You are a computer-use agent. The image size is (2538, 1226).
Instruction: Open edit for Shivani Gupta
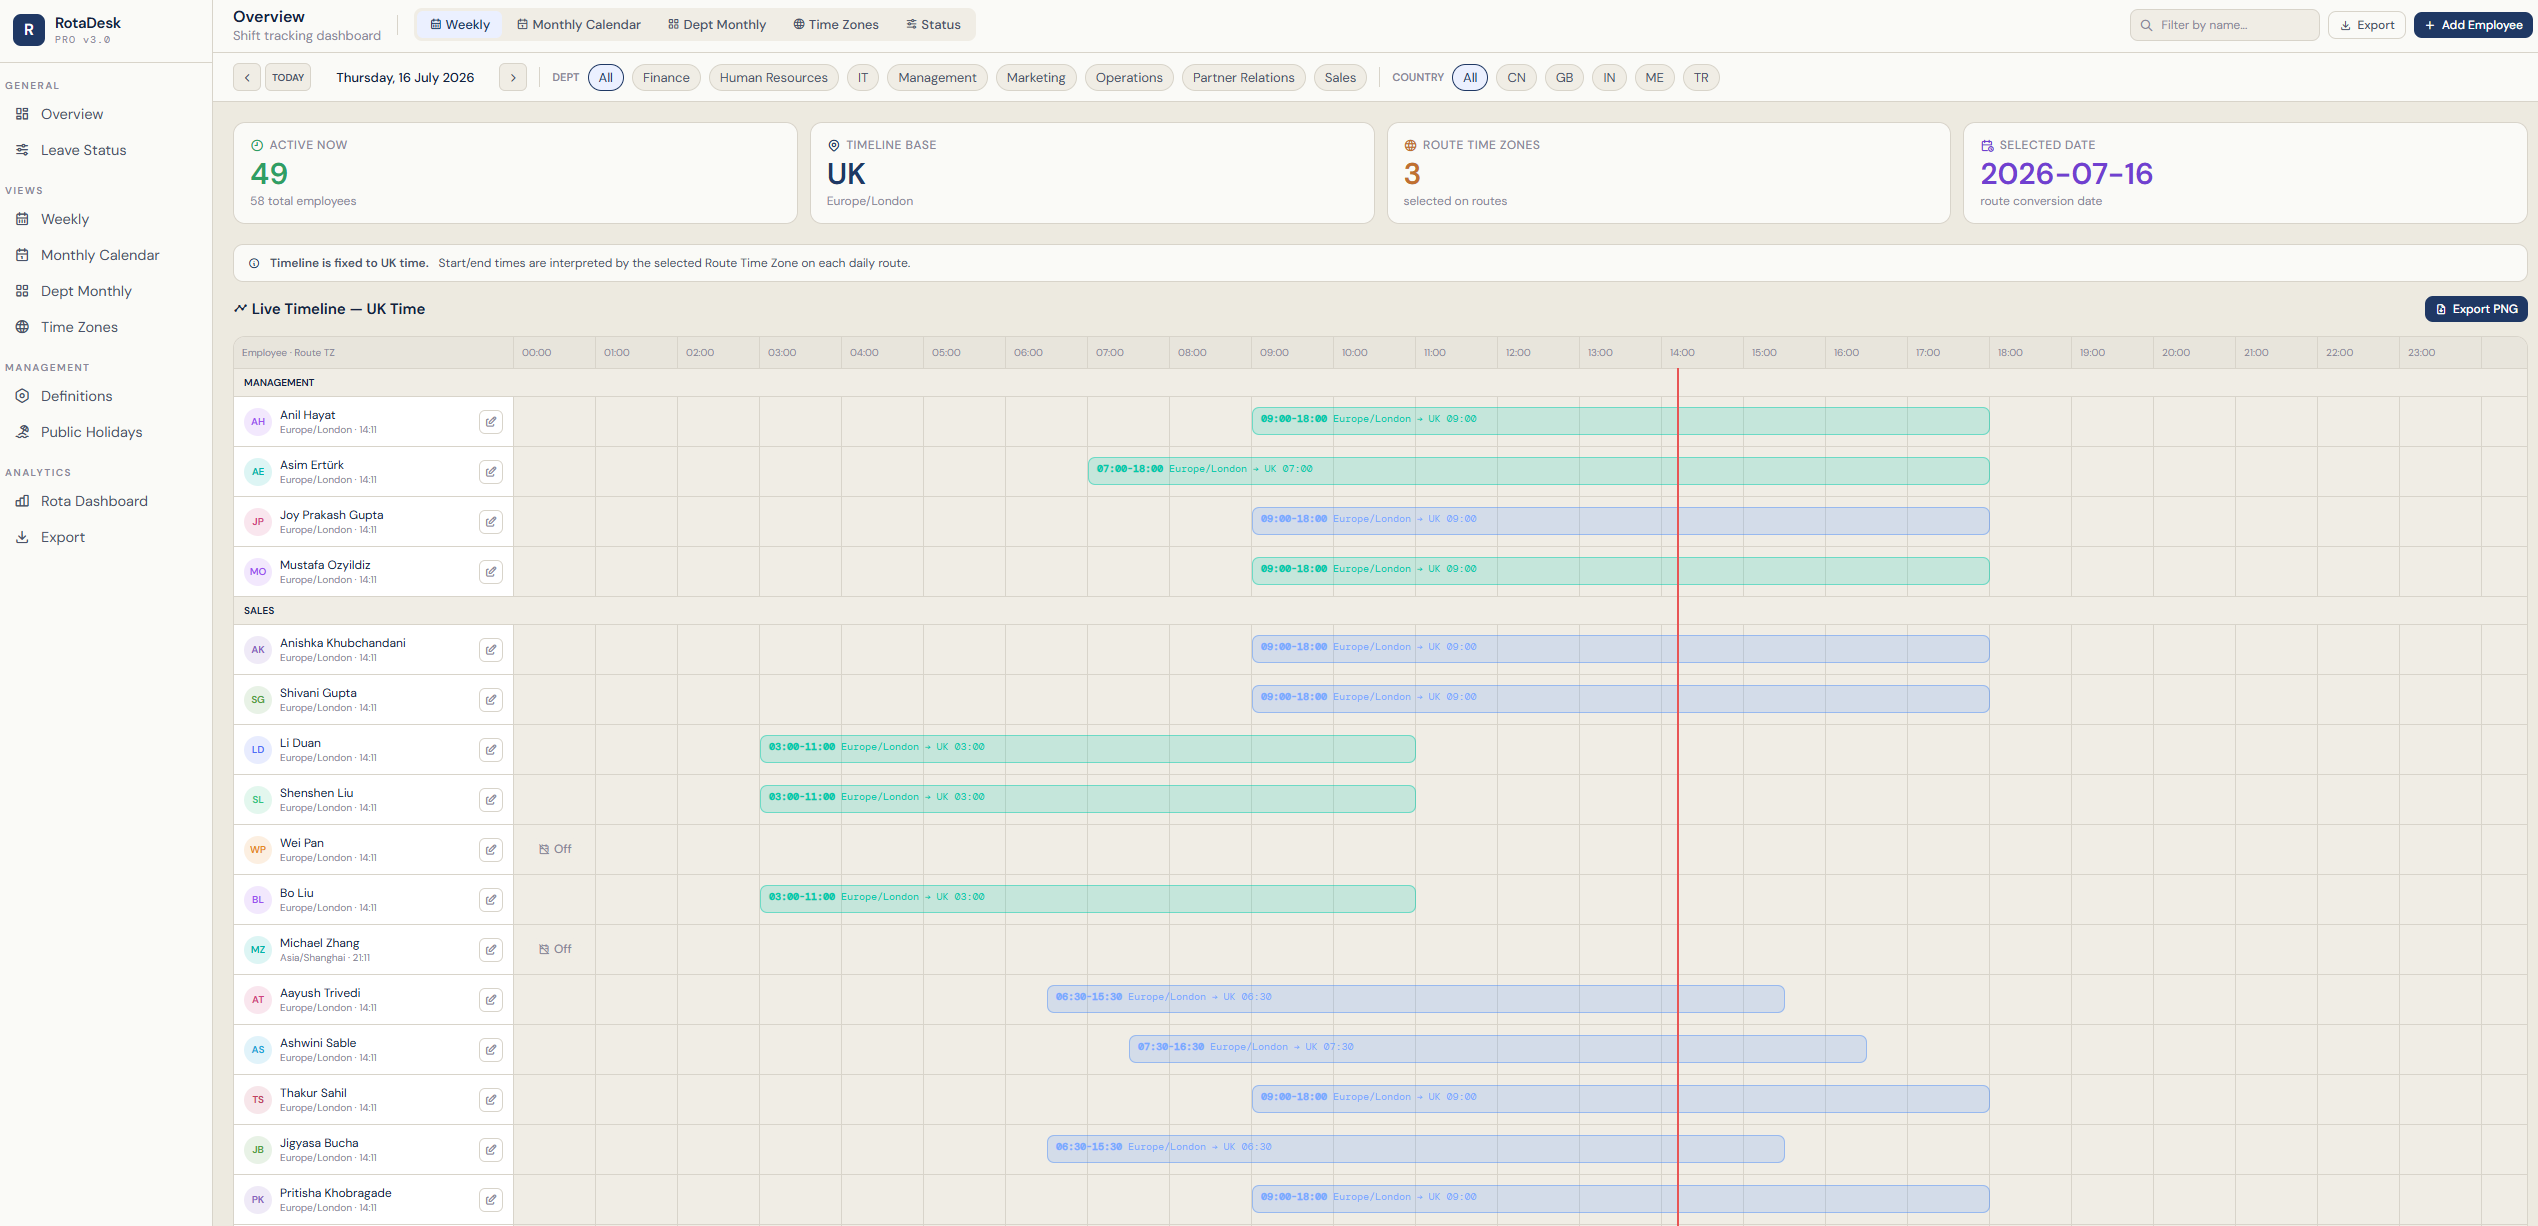coord(491,700)
